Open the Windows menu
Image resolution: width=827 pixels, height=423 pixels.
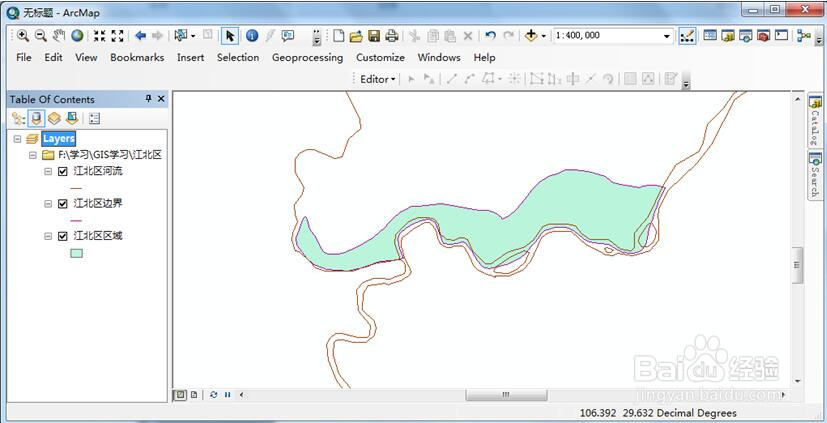click(x=439, y=57)
